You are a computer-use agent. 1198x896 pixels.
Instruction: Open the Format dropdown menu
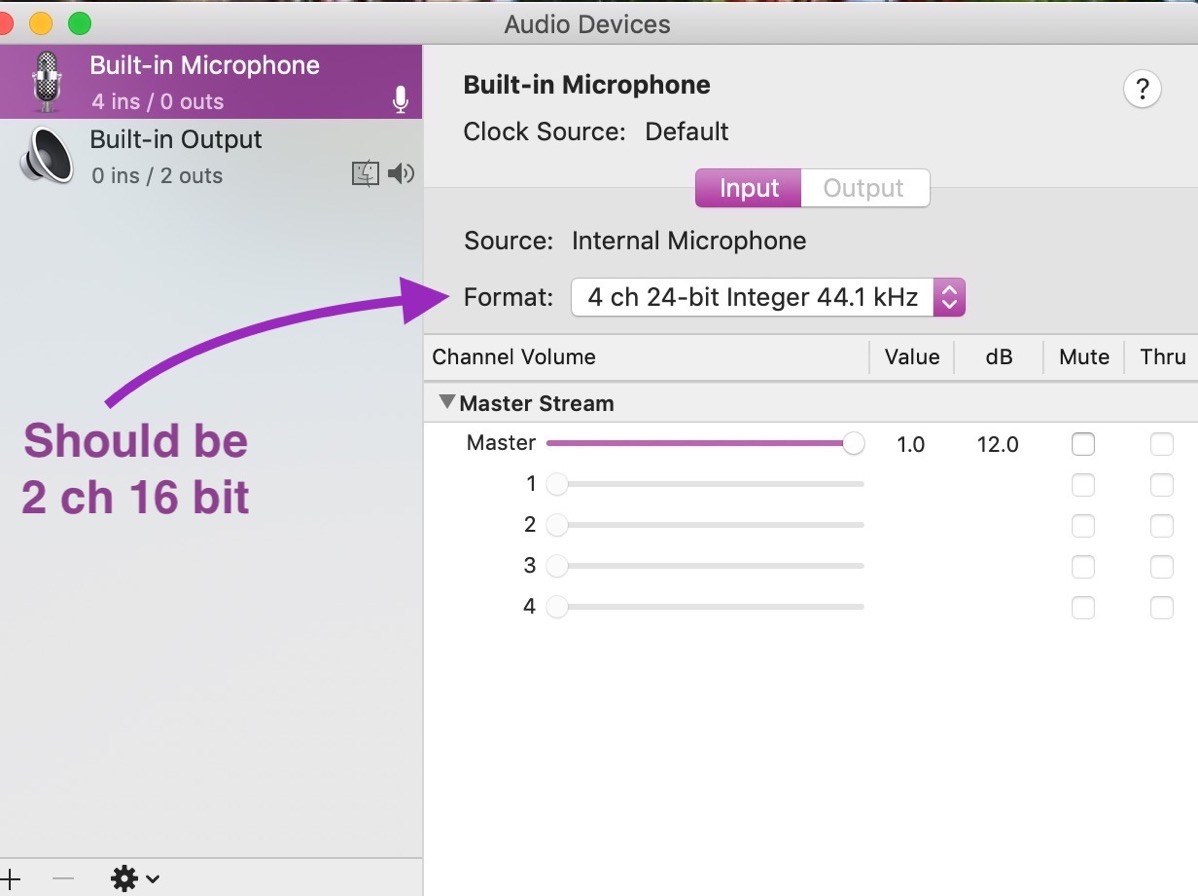[x=767, y=297]
